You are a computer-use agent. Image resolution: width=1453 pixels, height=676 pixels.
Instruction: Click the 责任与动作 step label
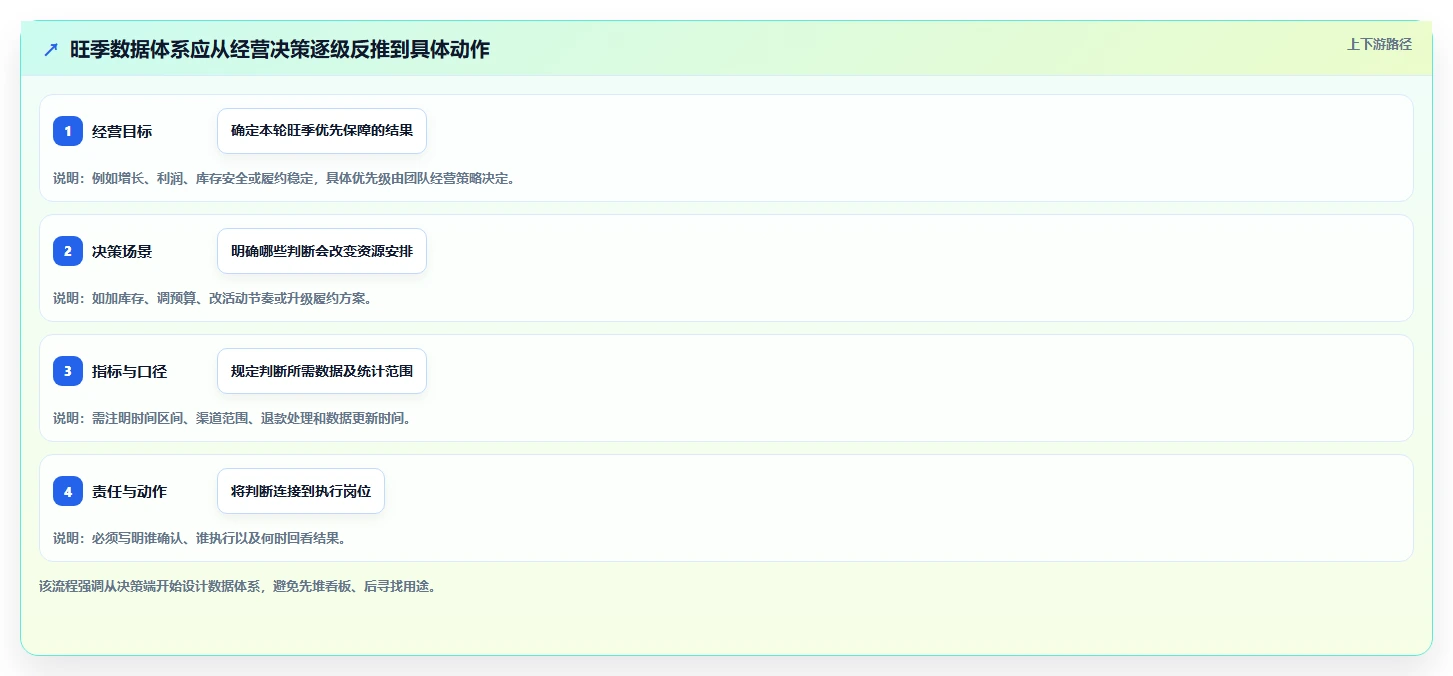129,491
